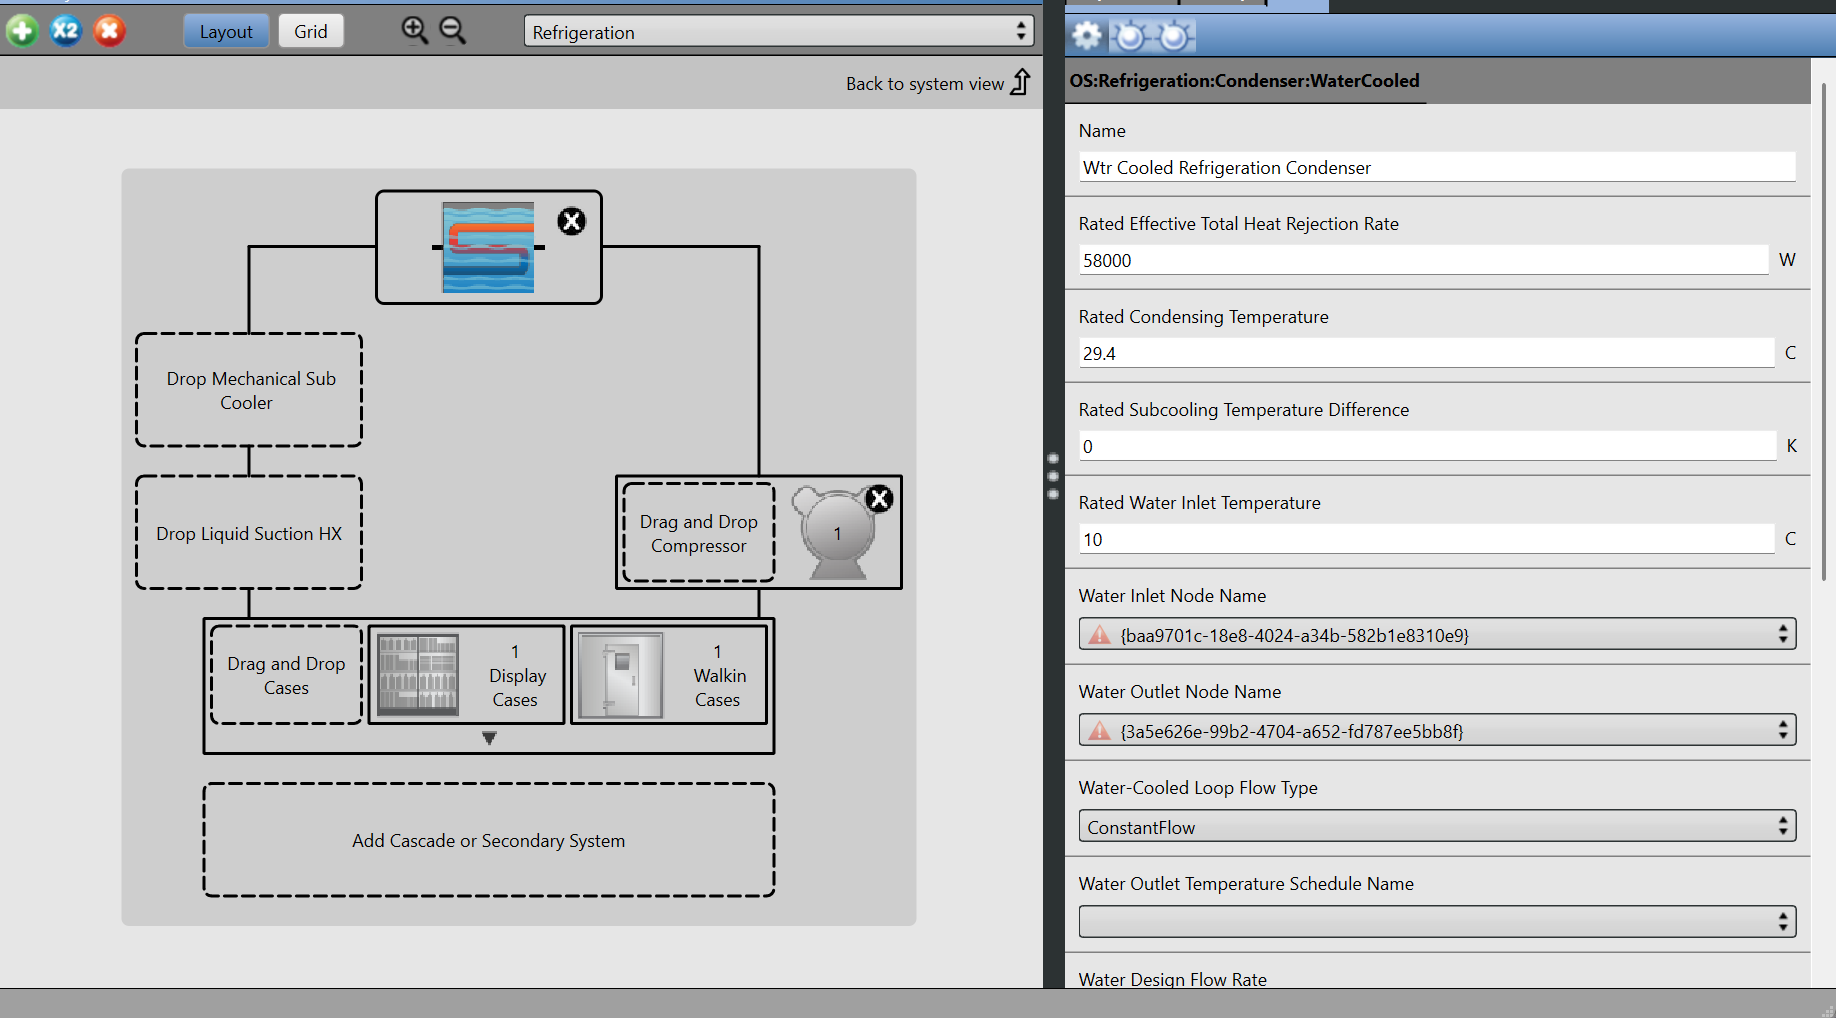This screenshot has width=1836, height=1018.
Task: Switch to the Layout view tab
Action: coord(226,31)
